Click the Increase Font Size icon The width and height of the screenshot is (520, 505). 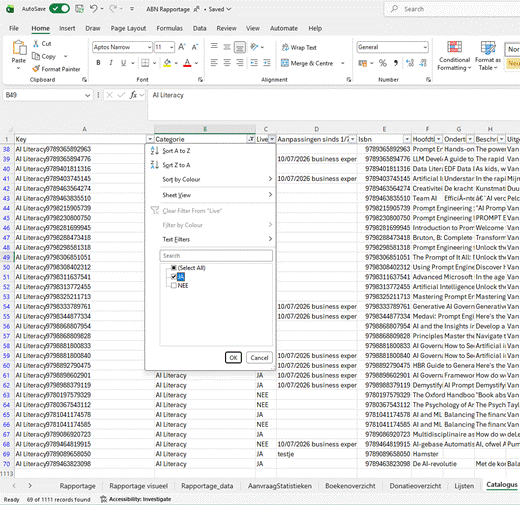point(182,47)
